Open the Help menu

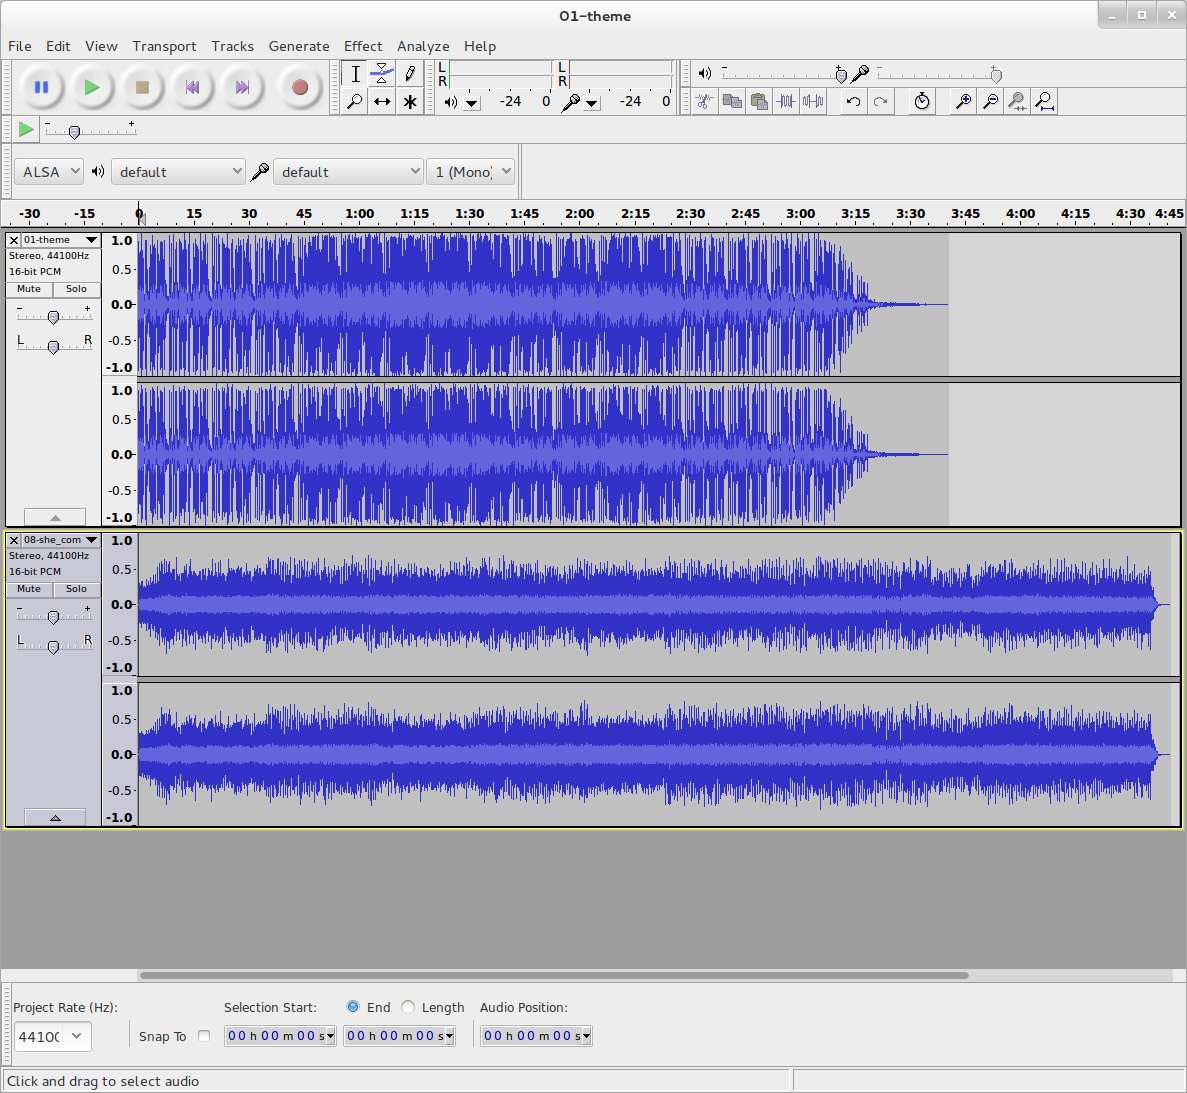coord(480,46)
